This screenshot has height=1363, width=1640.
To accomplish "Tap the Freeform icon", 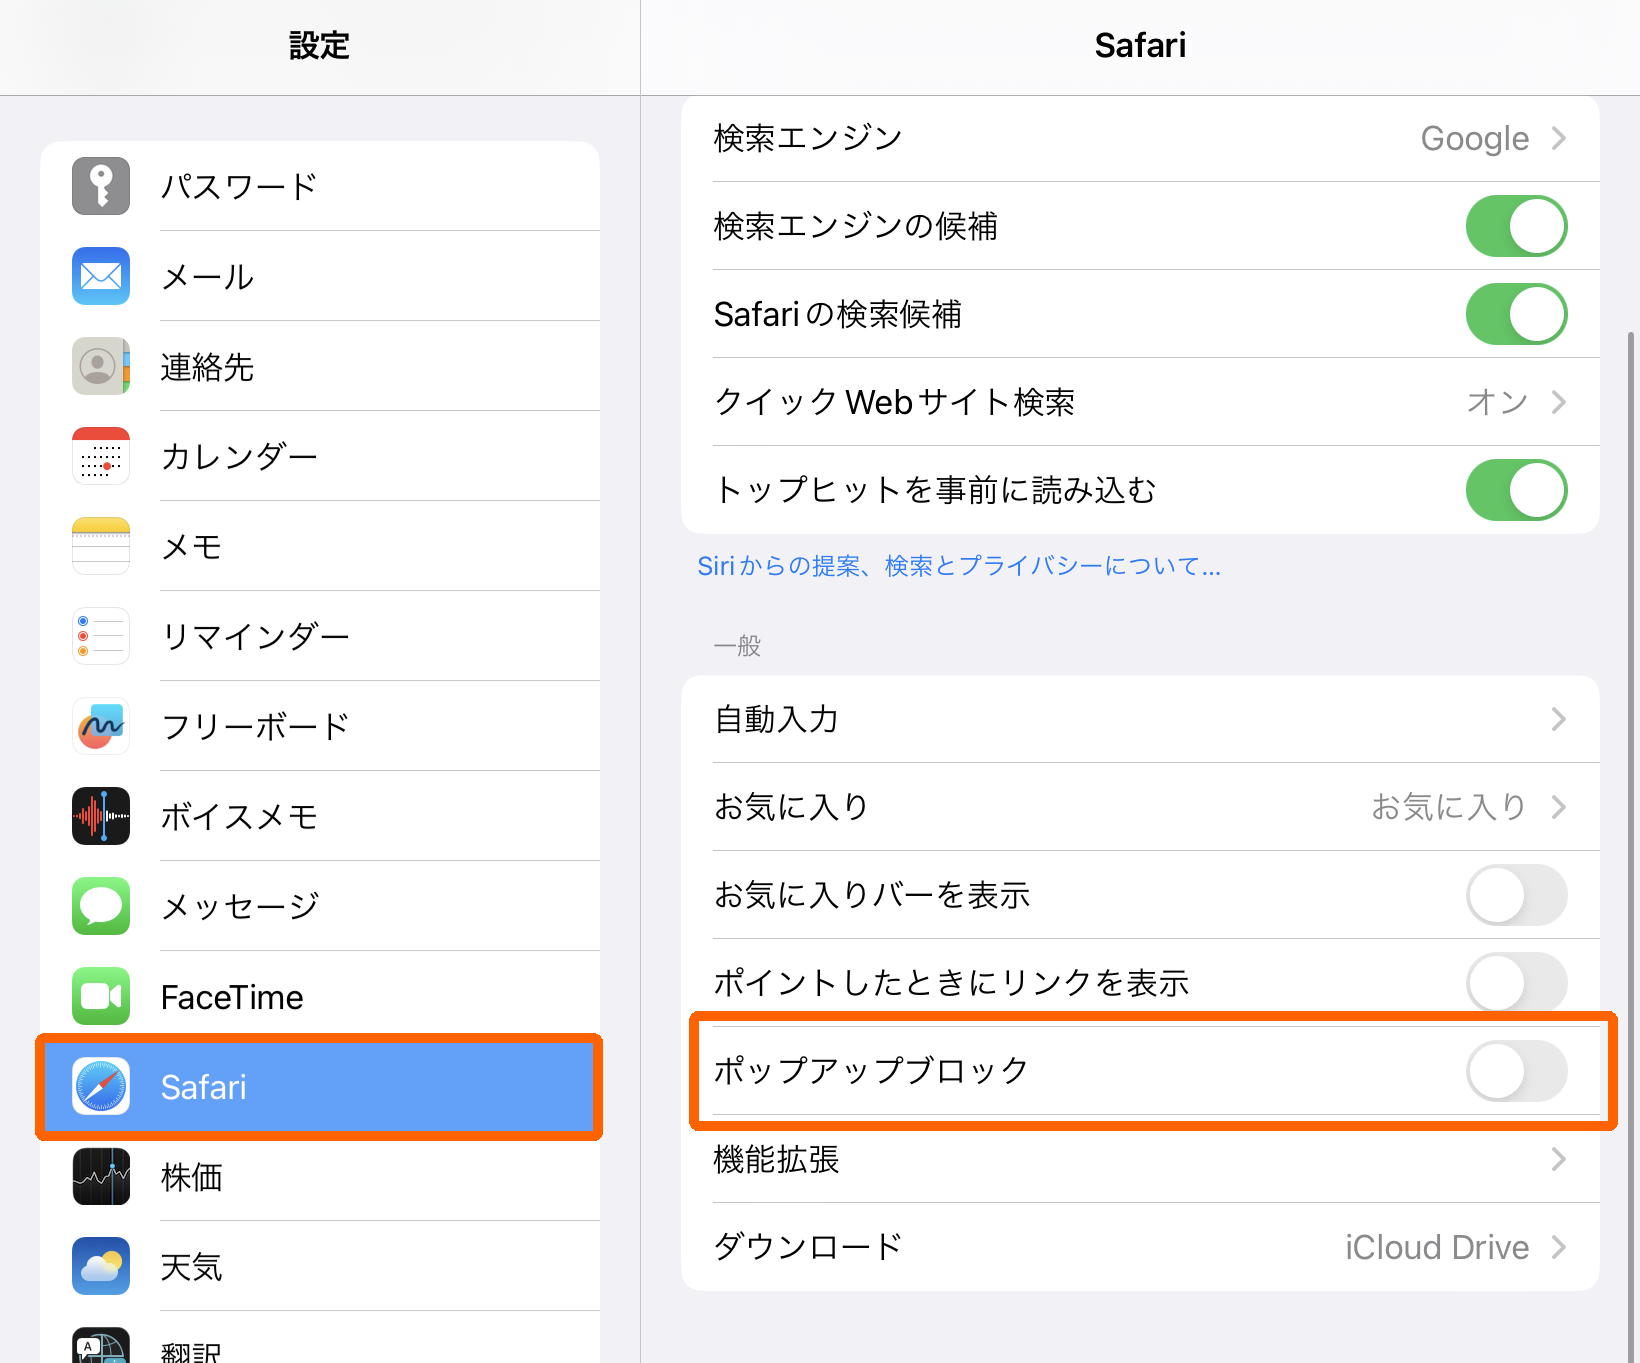I will pos(101,726).
